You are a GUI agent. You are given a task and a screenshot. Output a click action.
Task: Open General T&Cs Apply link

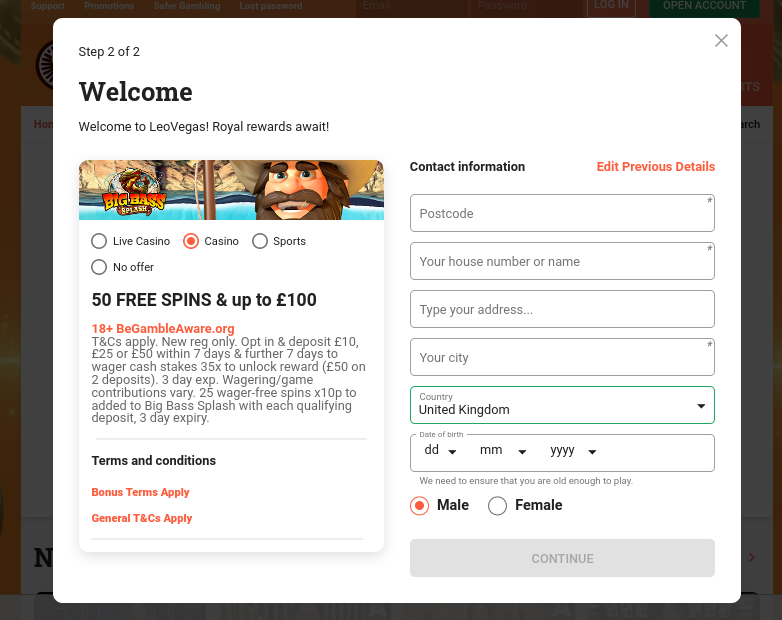(142, 518)
